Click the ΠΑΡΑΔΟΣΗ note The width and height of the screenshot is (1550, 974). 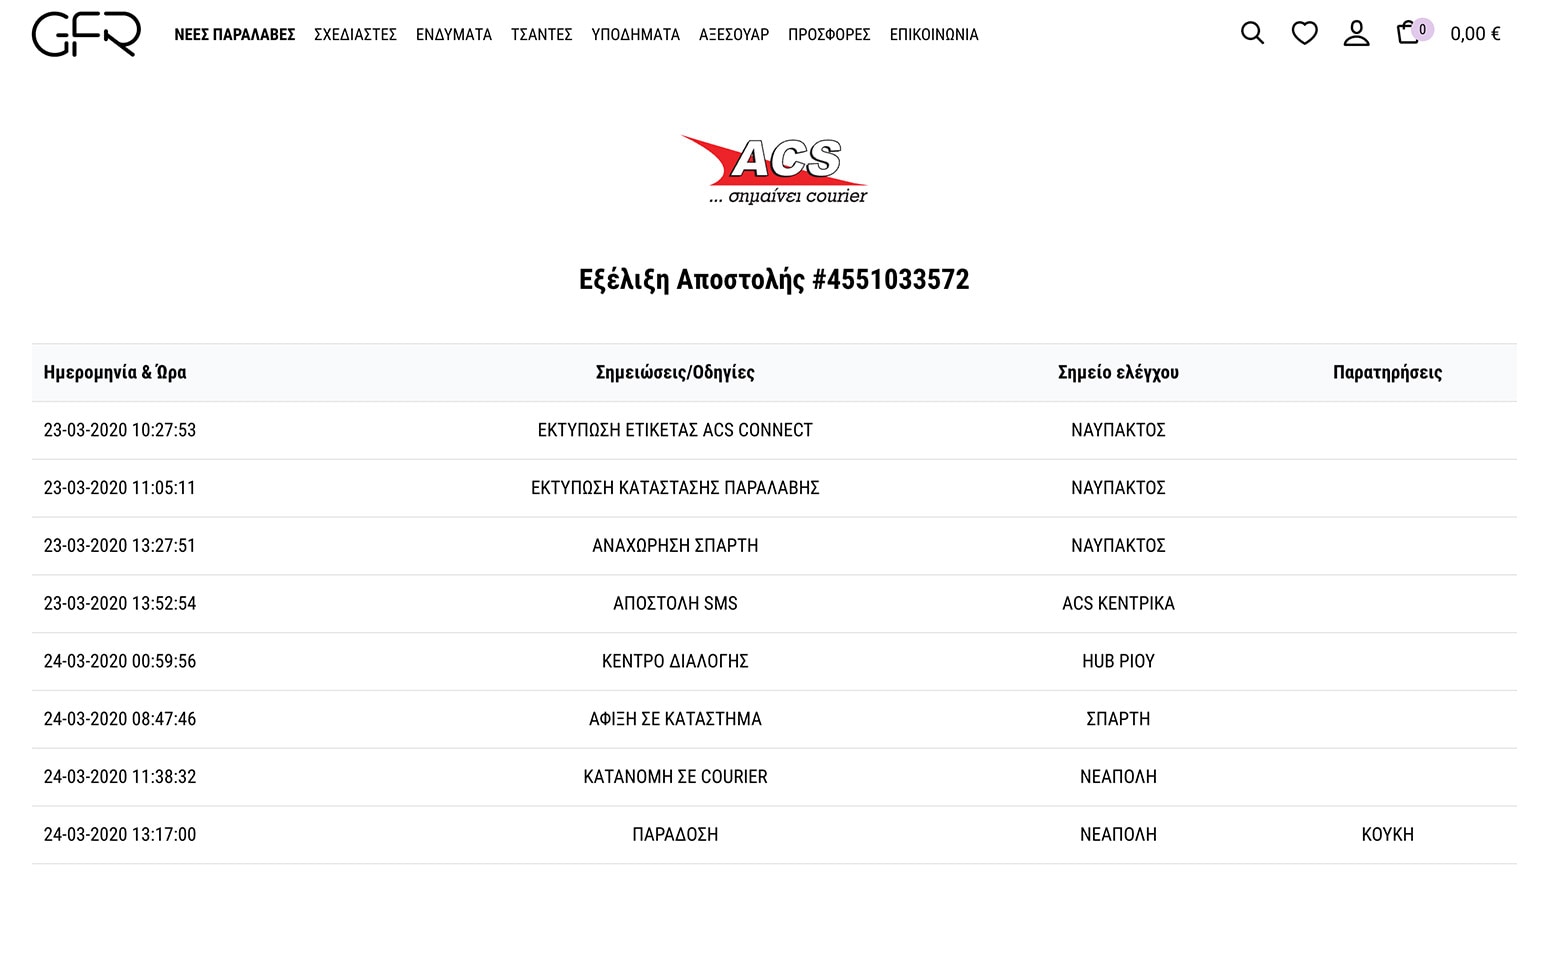click(675, 834)
